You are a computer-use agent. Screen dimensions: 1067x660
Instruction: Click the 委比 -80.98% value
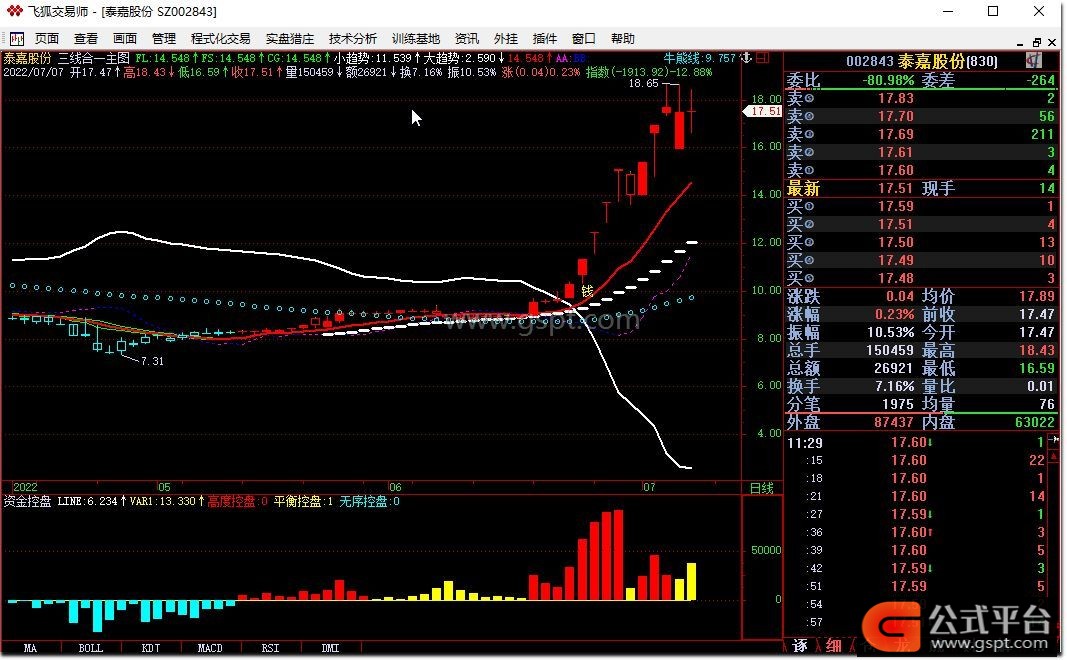(x=888, y=80)
